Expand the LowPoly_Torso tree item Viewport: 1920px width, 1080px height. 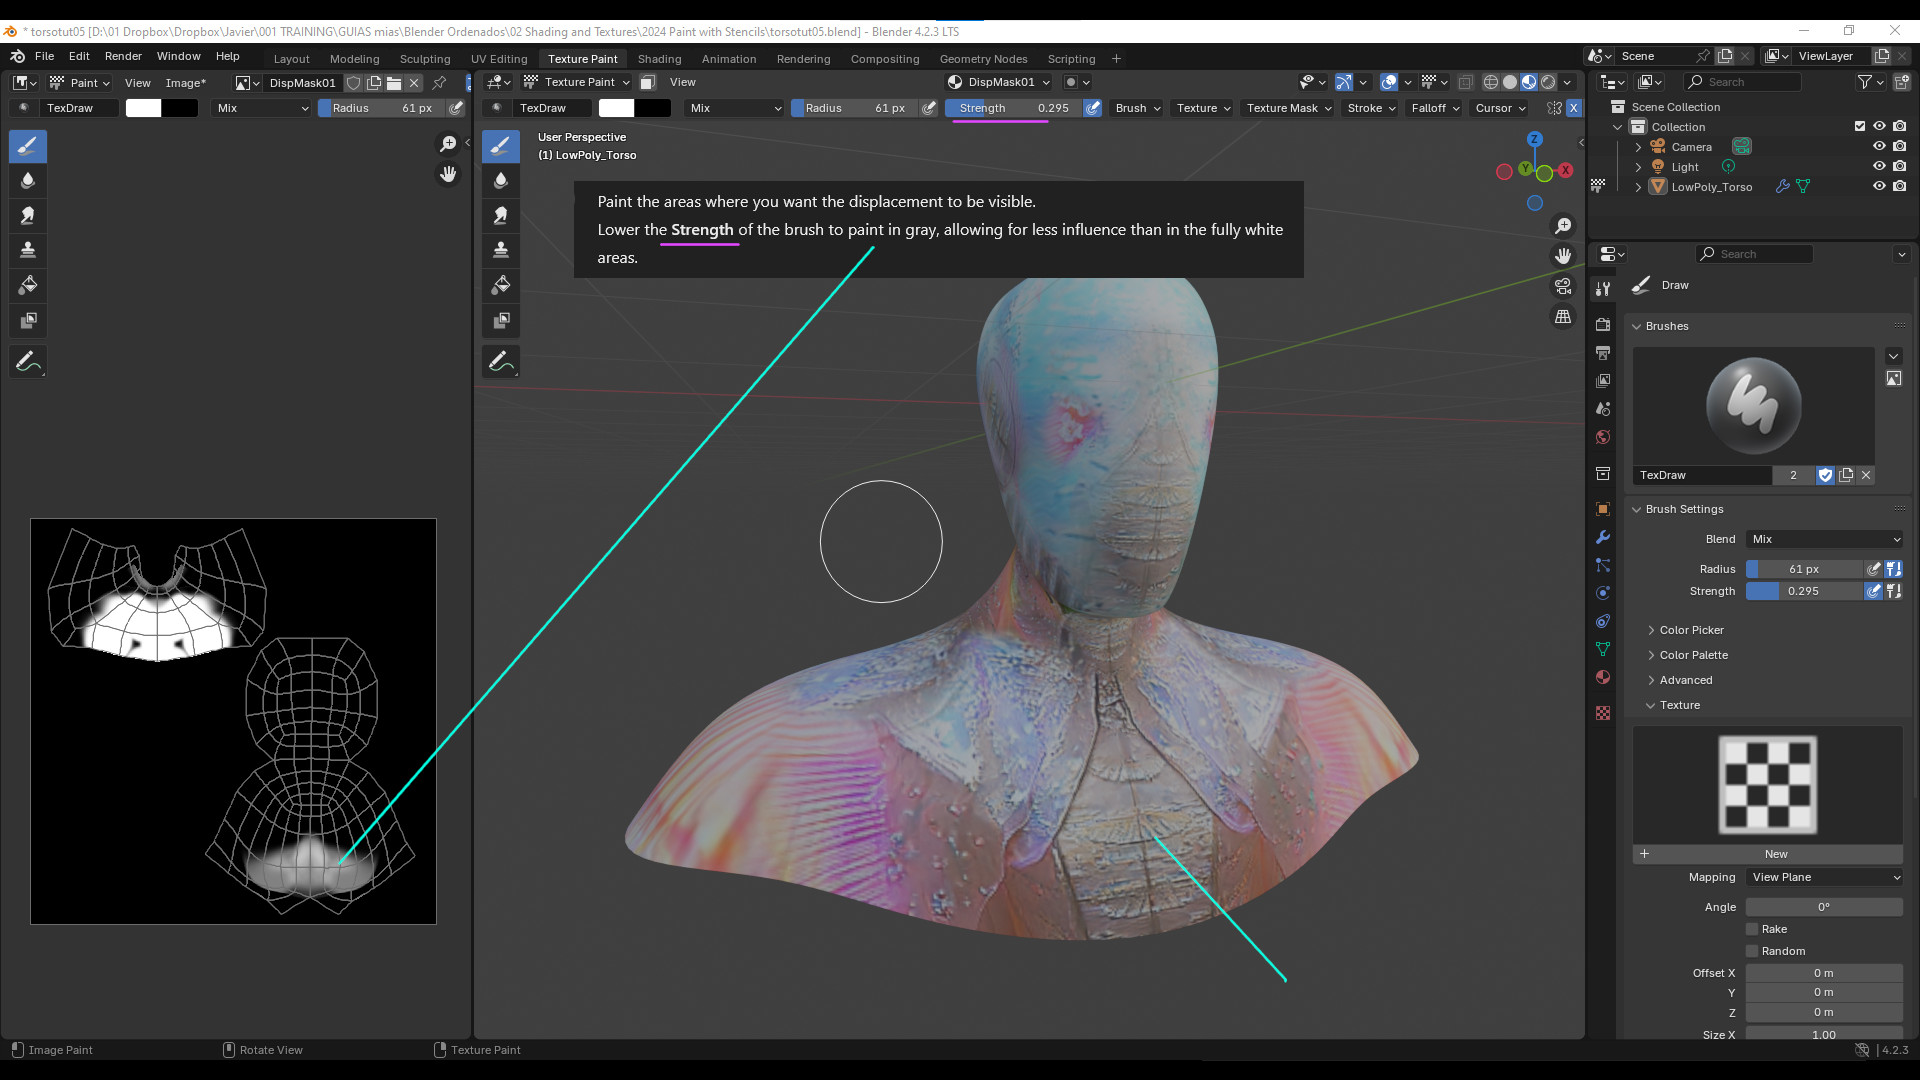coord(1638,187)
